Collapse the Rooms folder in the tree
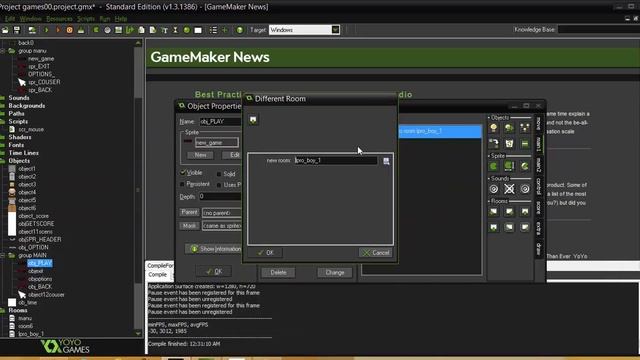This screenshot has width=640, height=360. click(2, 310)
